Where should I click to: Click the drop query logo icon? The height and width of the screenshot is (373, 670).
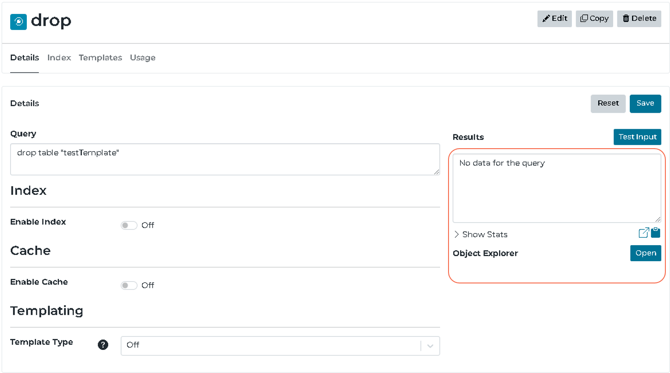tap(18, 21)
